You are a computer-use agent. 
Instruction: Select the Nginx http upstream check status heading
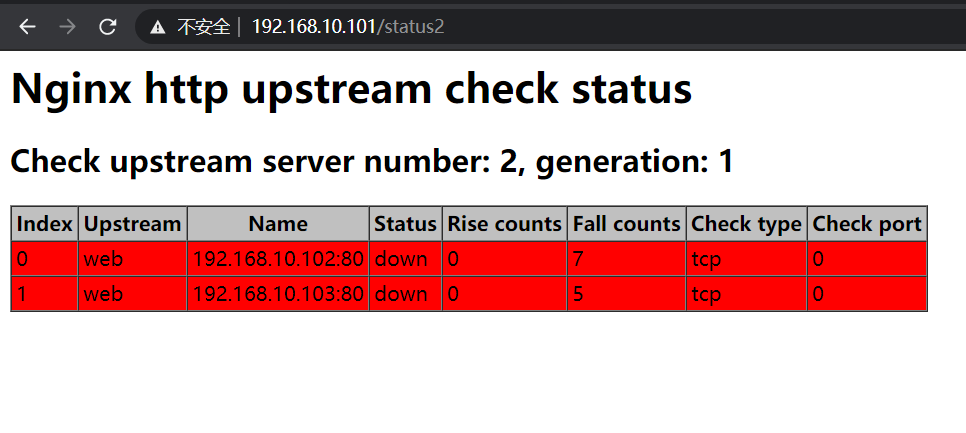pos(352,89)
